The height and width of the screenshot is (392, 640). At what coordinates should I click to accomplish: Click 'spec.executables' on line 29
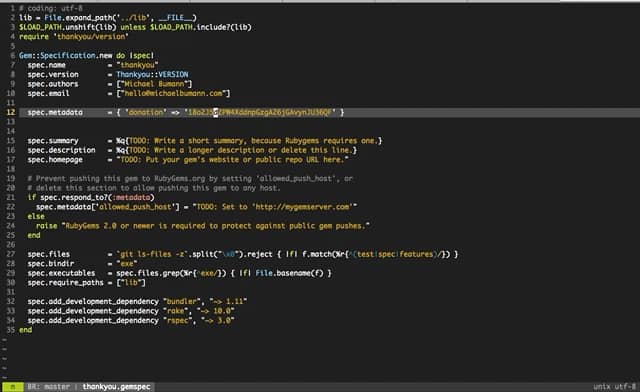click(x=61, y=273)
